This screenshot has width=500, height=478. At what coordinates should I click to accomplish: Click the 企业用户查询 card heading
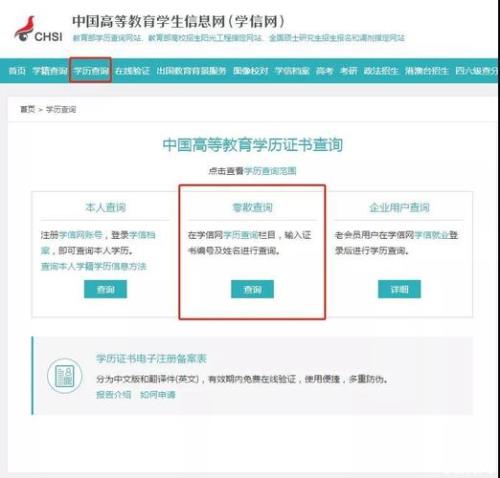pos(399,207)
